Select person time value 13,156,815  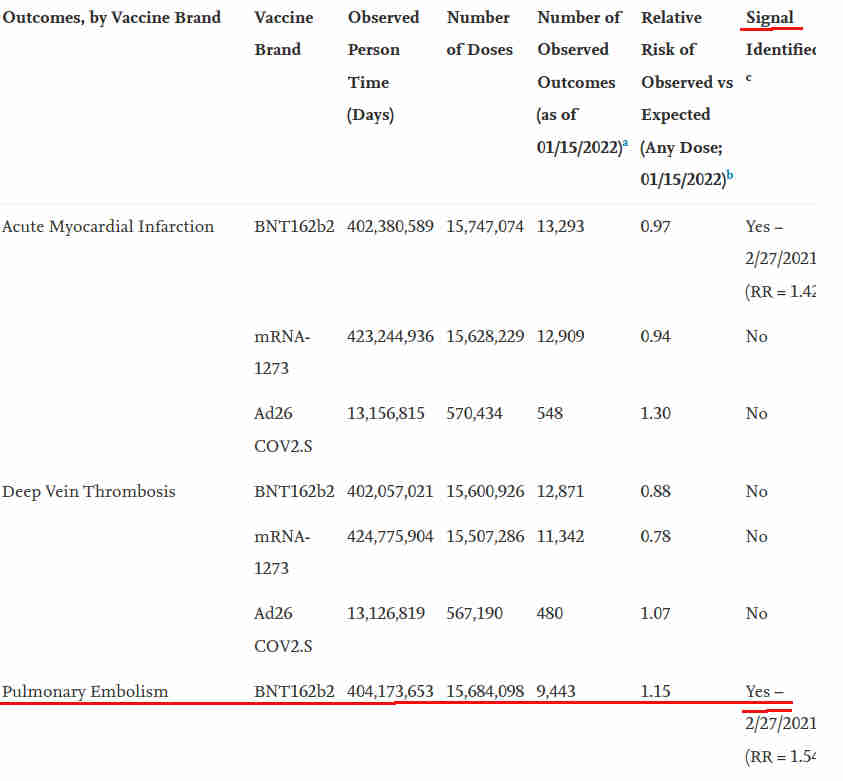click(385, 413)
